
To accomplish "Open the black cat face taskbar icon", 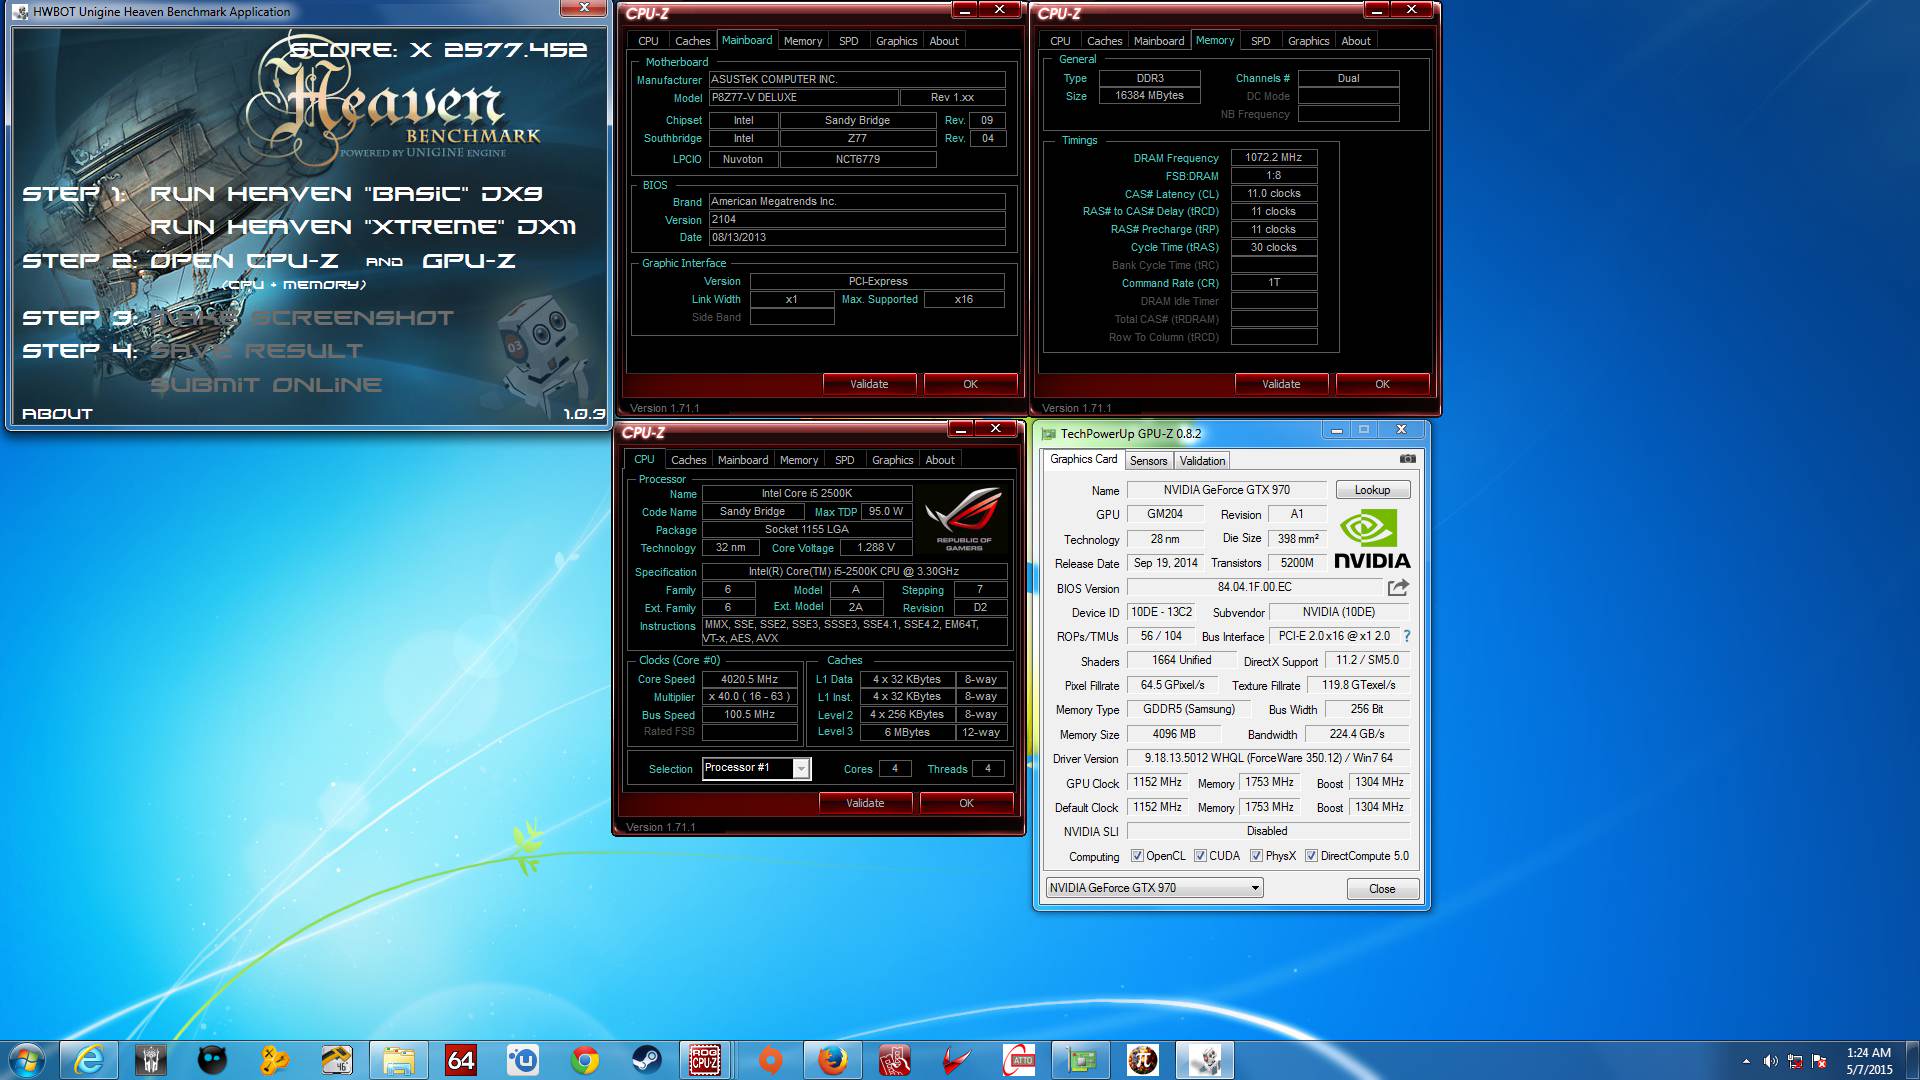I will pos(213,1059).
